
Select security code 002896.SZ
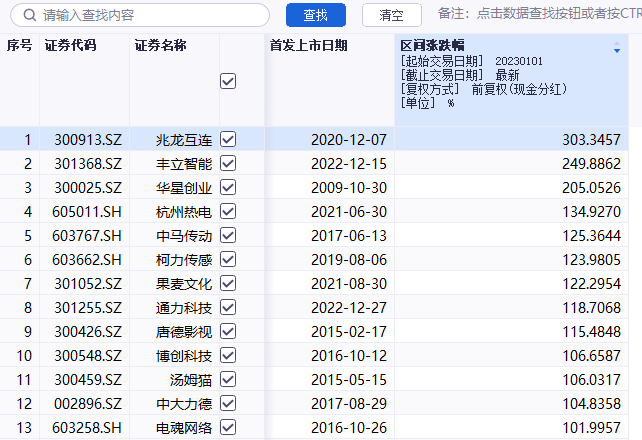coord(88,404)
